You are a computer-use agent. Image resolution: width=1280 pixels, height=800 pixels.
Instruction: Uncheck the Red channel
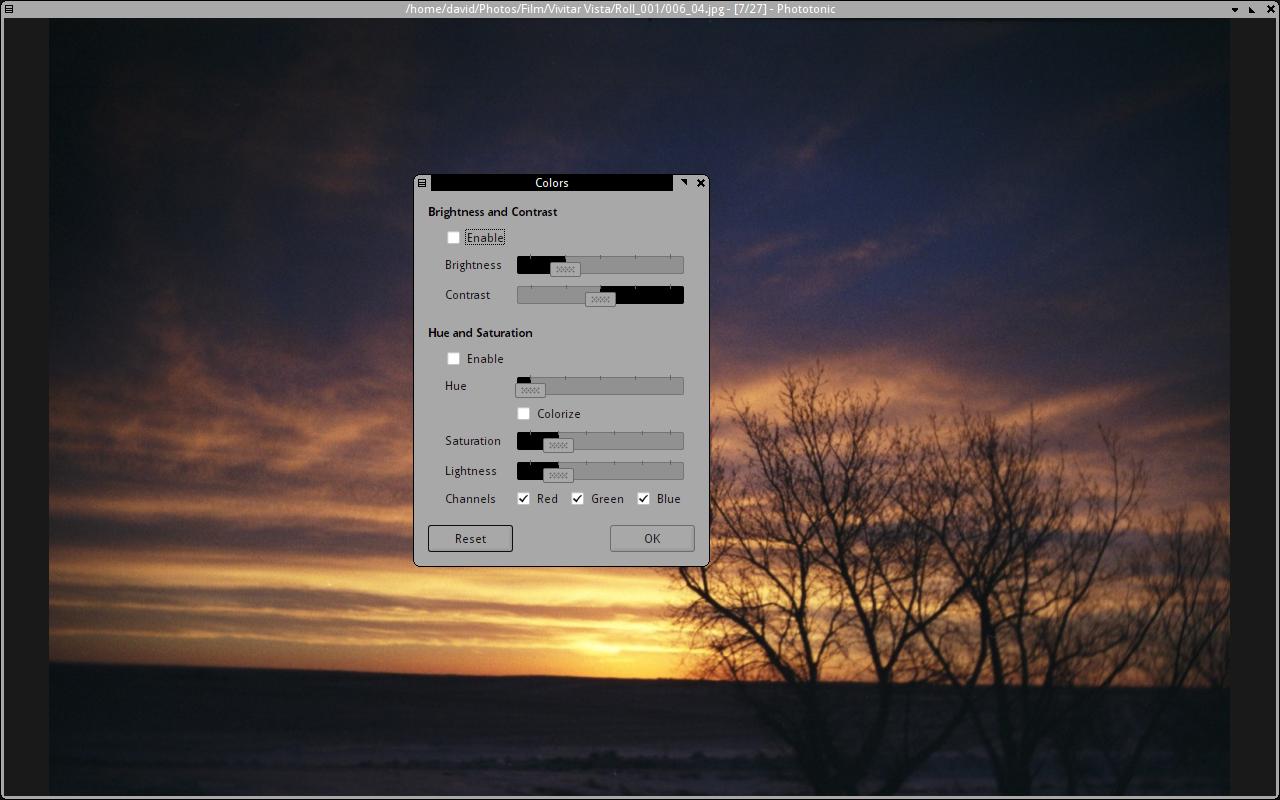[524, 499]
